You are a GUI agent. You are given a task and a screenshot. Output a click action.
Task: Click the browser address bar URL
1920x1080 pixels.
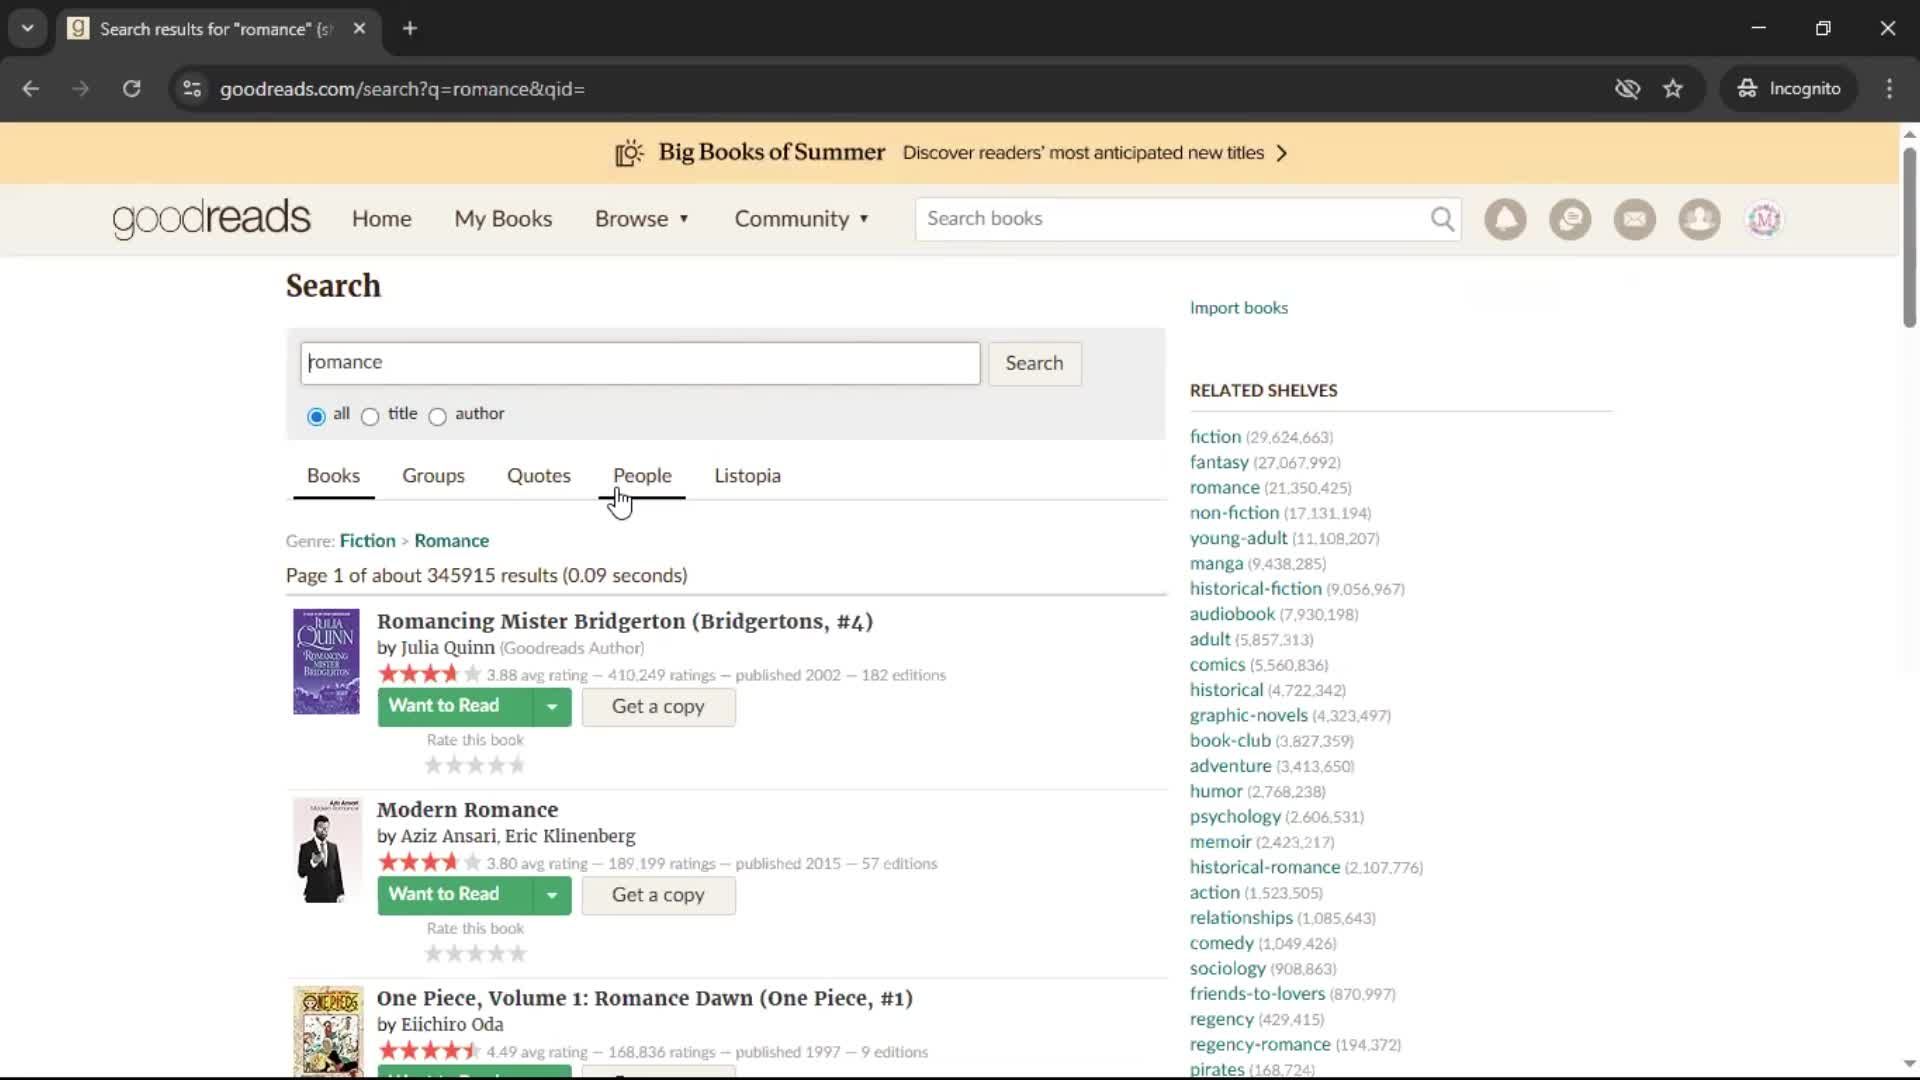[402, 89]
